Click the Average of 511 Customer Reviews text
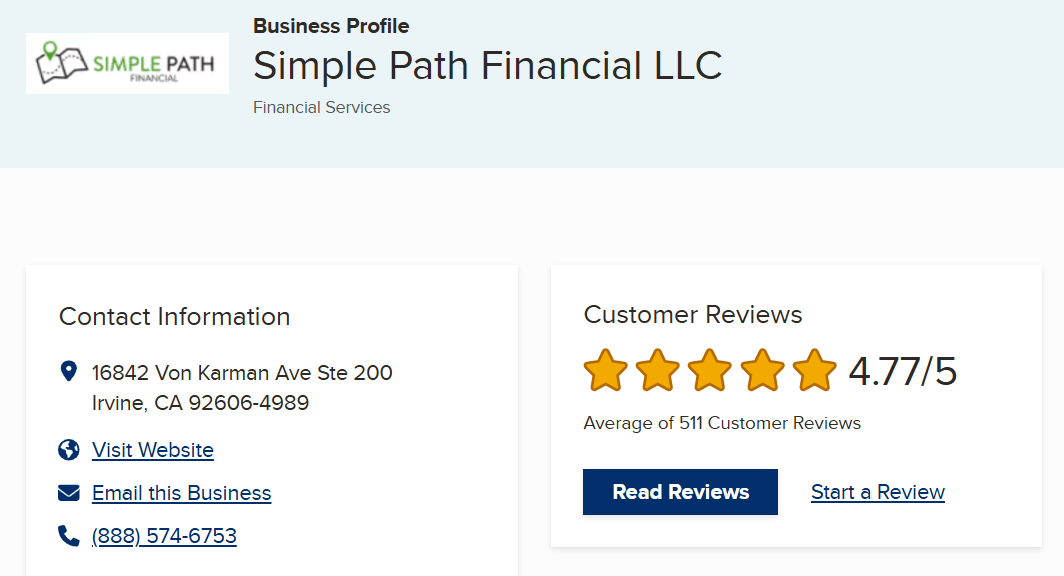 [x=721, y=423]
